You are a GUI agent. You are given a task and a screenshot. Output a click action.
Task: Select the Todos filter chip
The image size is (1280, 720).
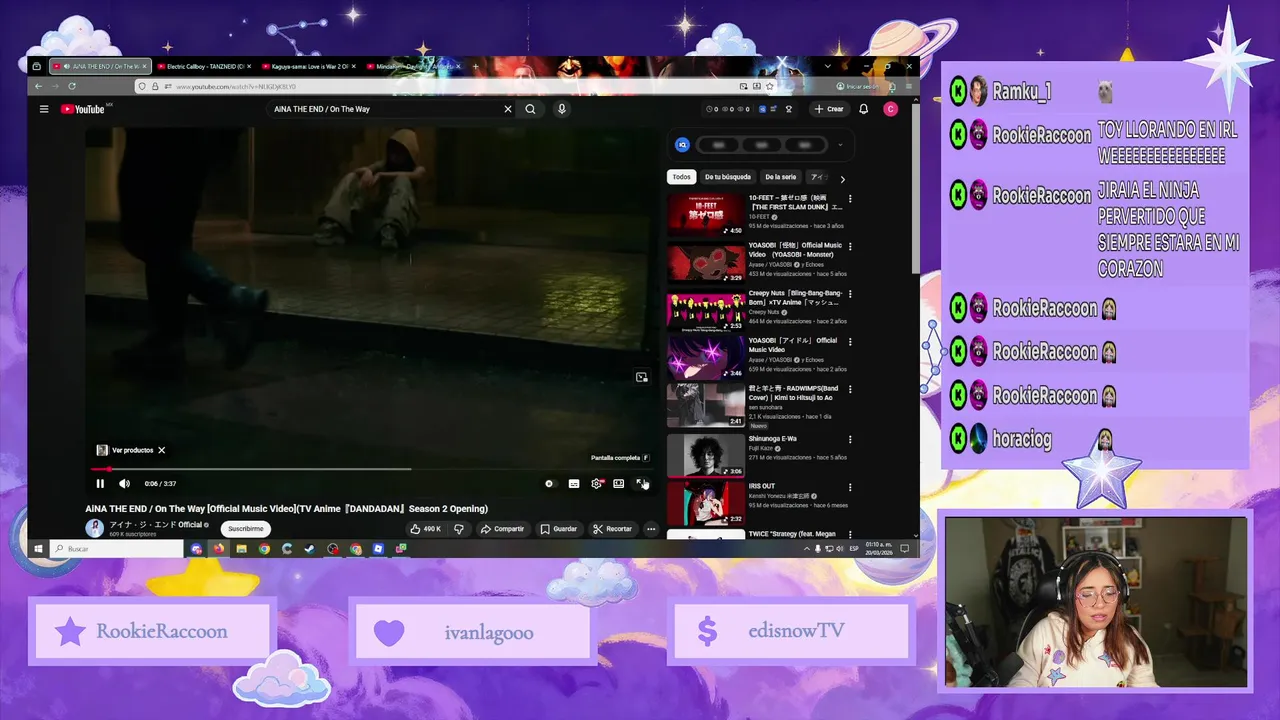coord(682,177)
